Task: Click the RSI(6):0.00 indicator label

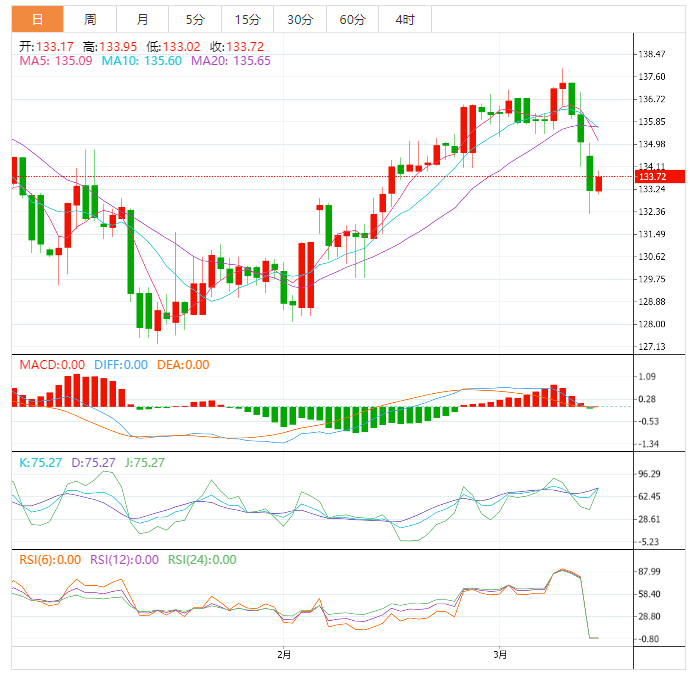Action: 50,560
